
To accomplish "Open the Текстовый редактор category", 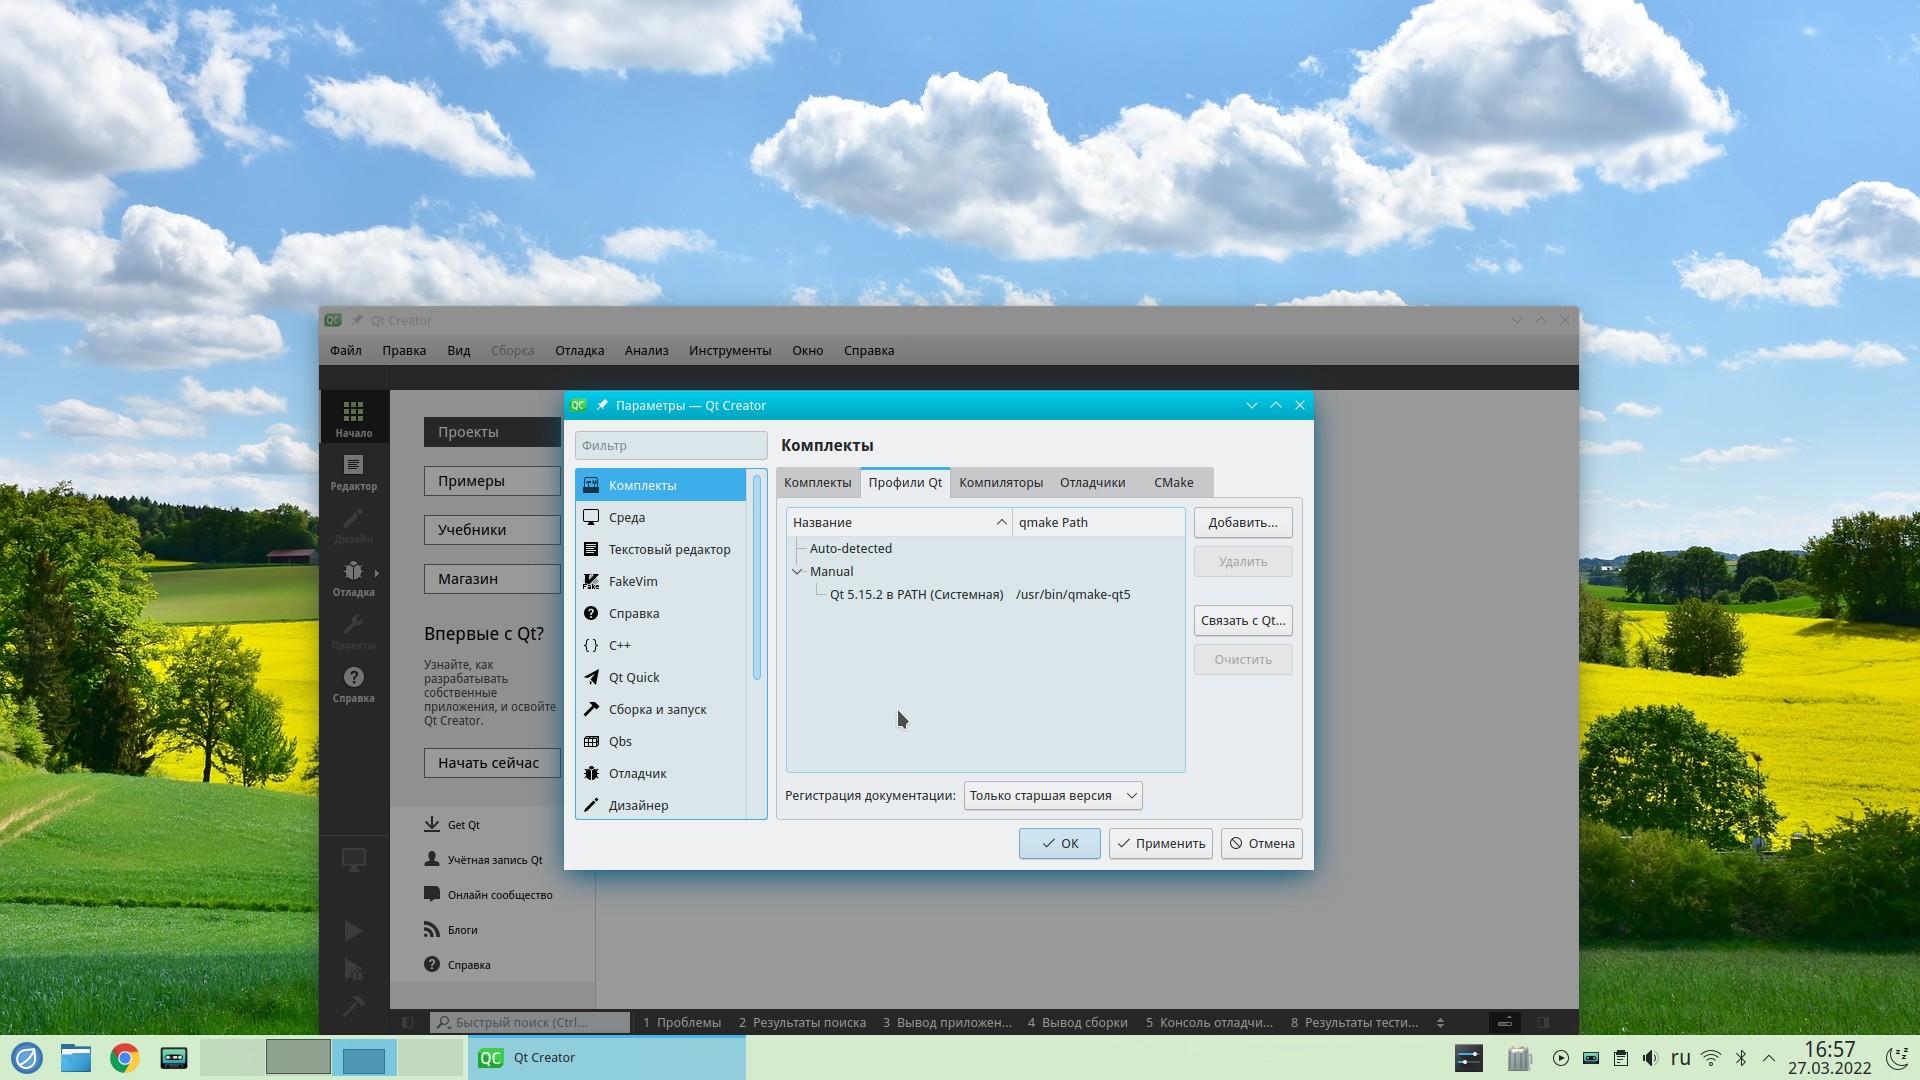I will pyautogui.click(x=669, y=549).
